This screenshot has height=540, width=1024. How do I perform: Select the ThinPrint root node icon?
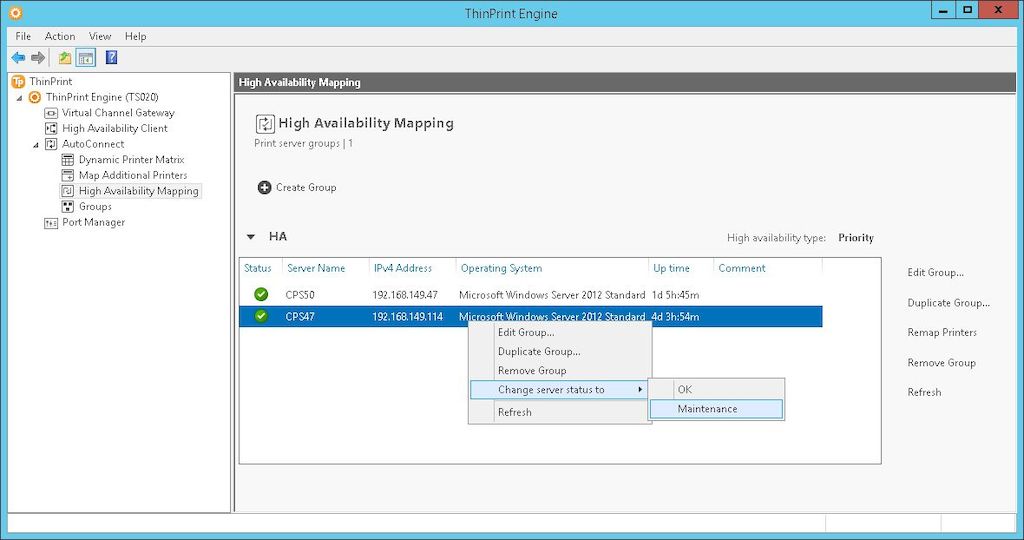[x=18, y=82]
